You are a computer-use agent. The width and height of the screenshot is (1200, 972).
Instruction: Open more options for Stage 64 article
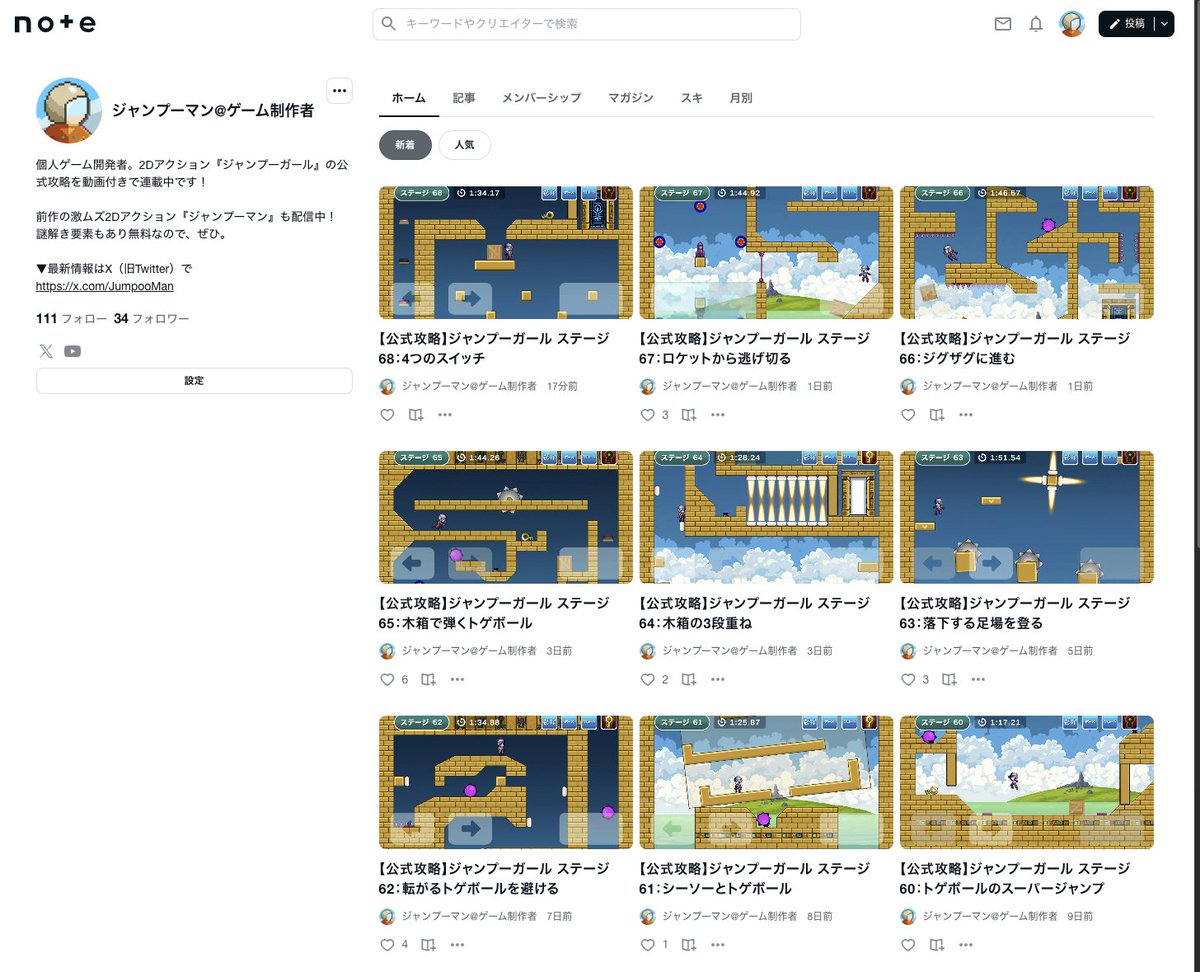(x=718, y=680)
